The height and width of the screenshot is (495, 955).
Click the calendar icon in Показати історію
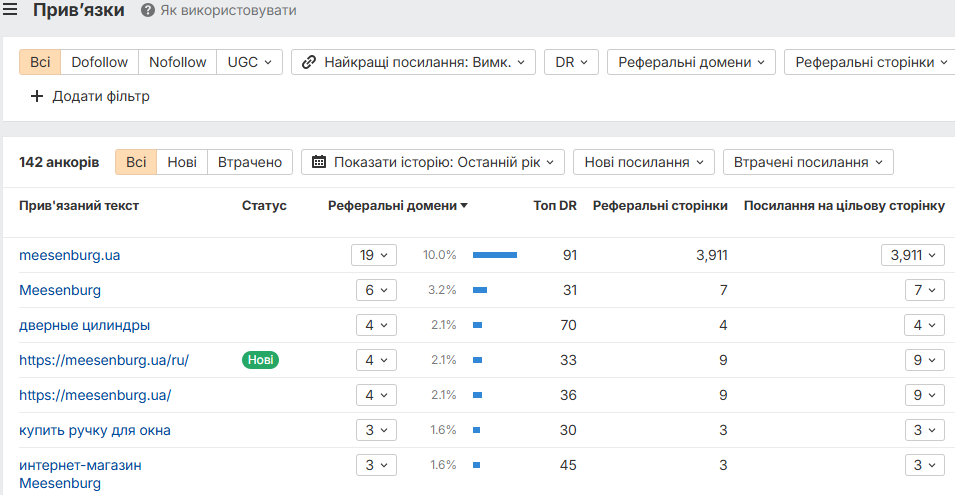tap(319, 162)
